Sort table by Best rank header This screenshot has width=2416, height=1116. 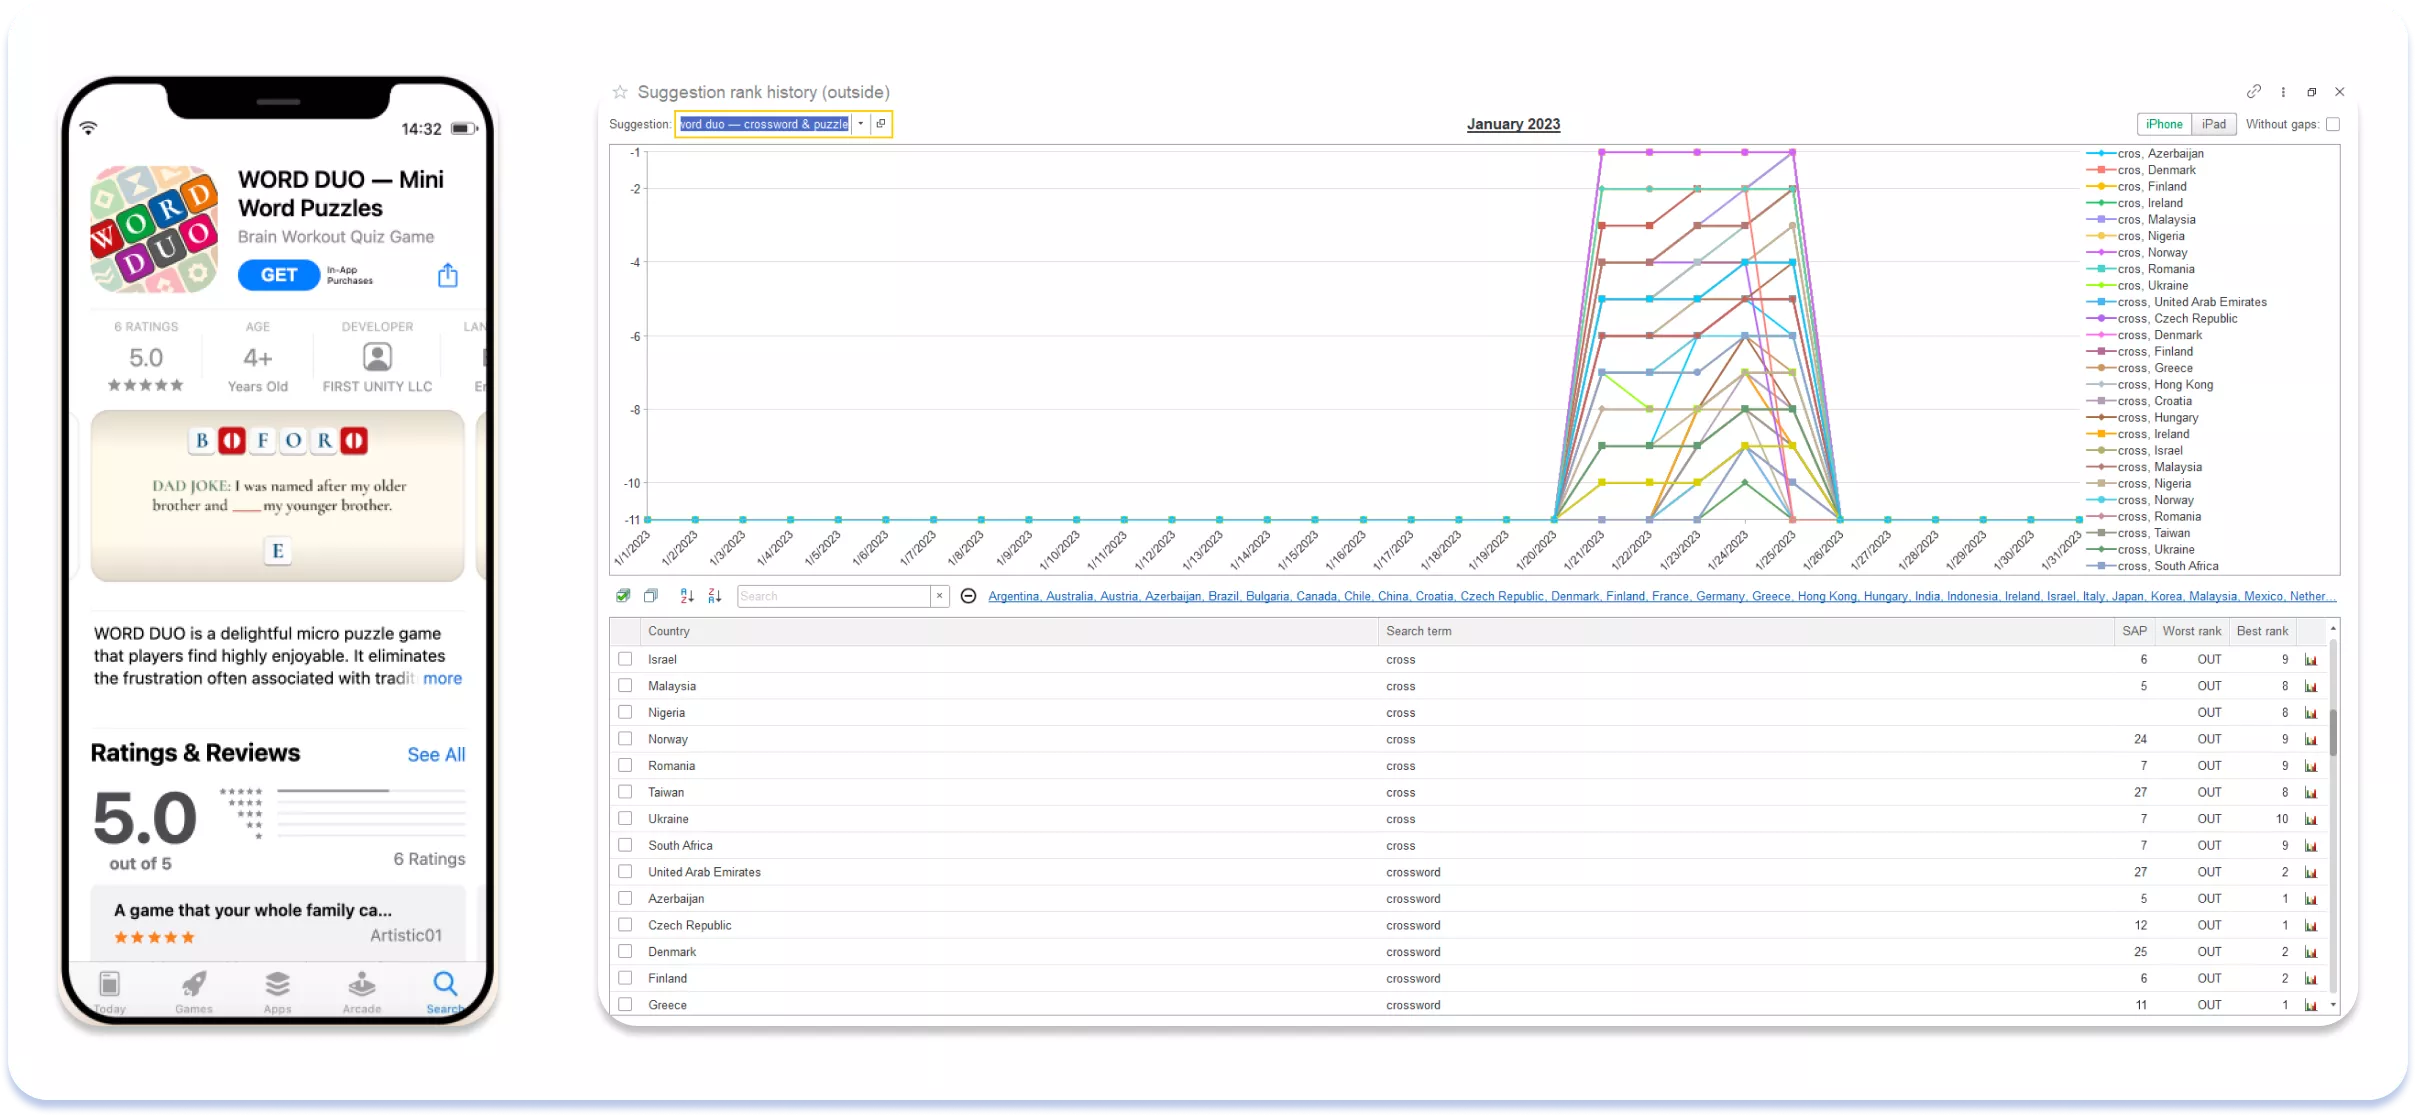pos(2262,631)
